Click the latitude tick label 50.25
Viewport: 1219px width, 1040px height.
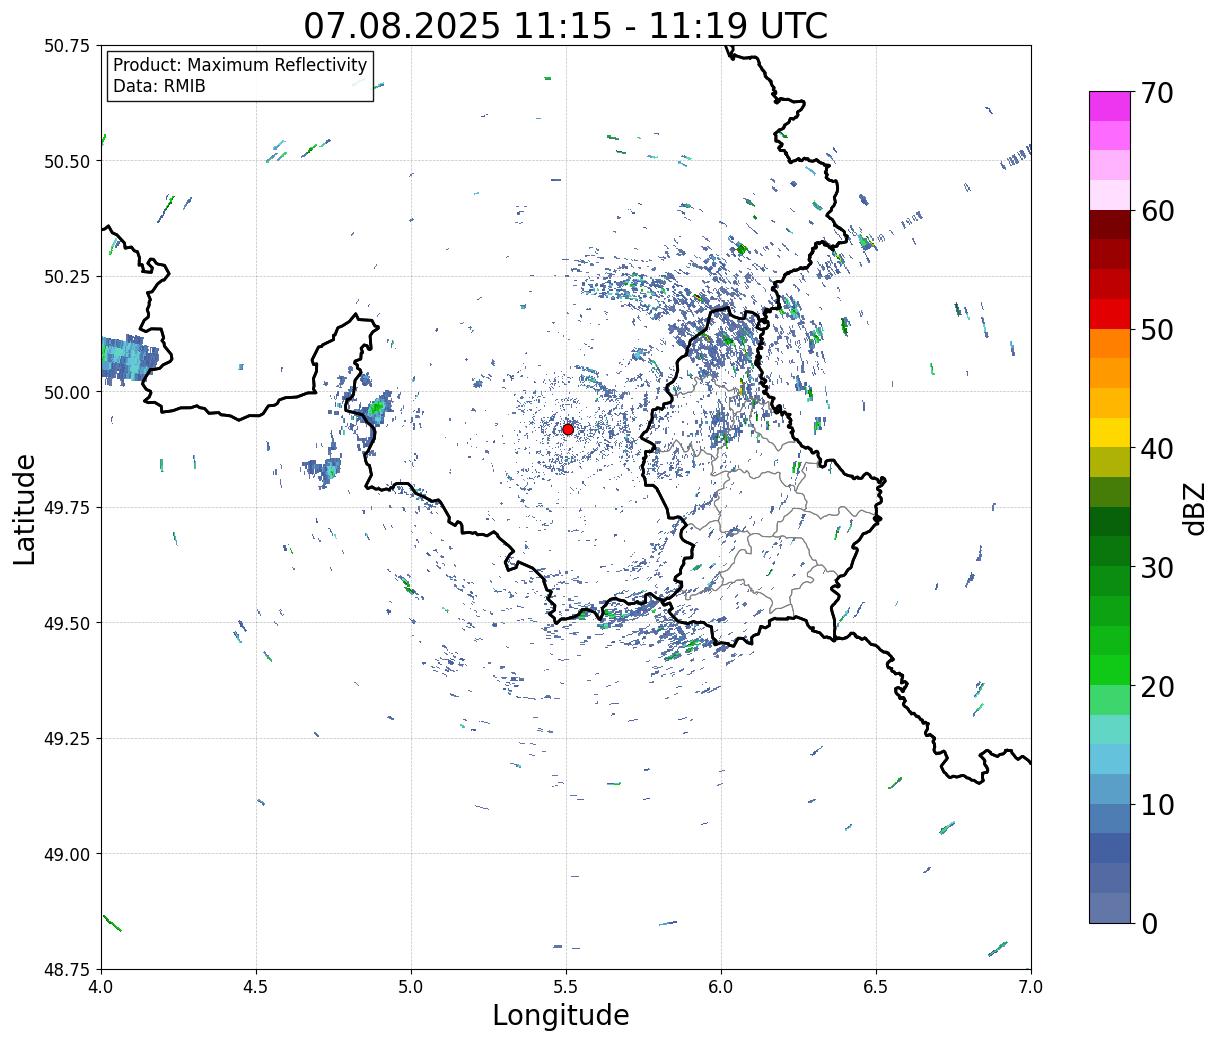pyautogui.click(x=67, y=277)
